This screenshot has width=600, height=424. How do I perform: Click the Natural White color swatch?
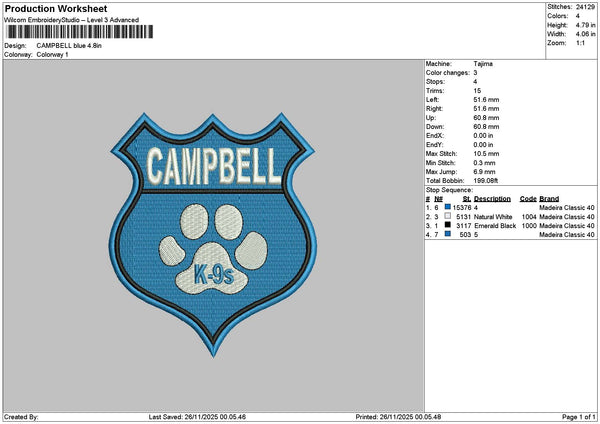tap(447, 216)
